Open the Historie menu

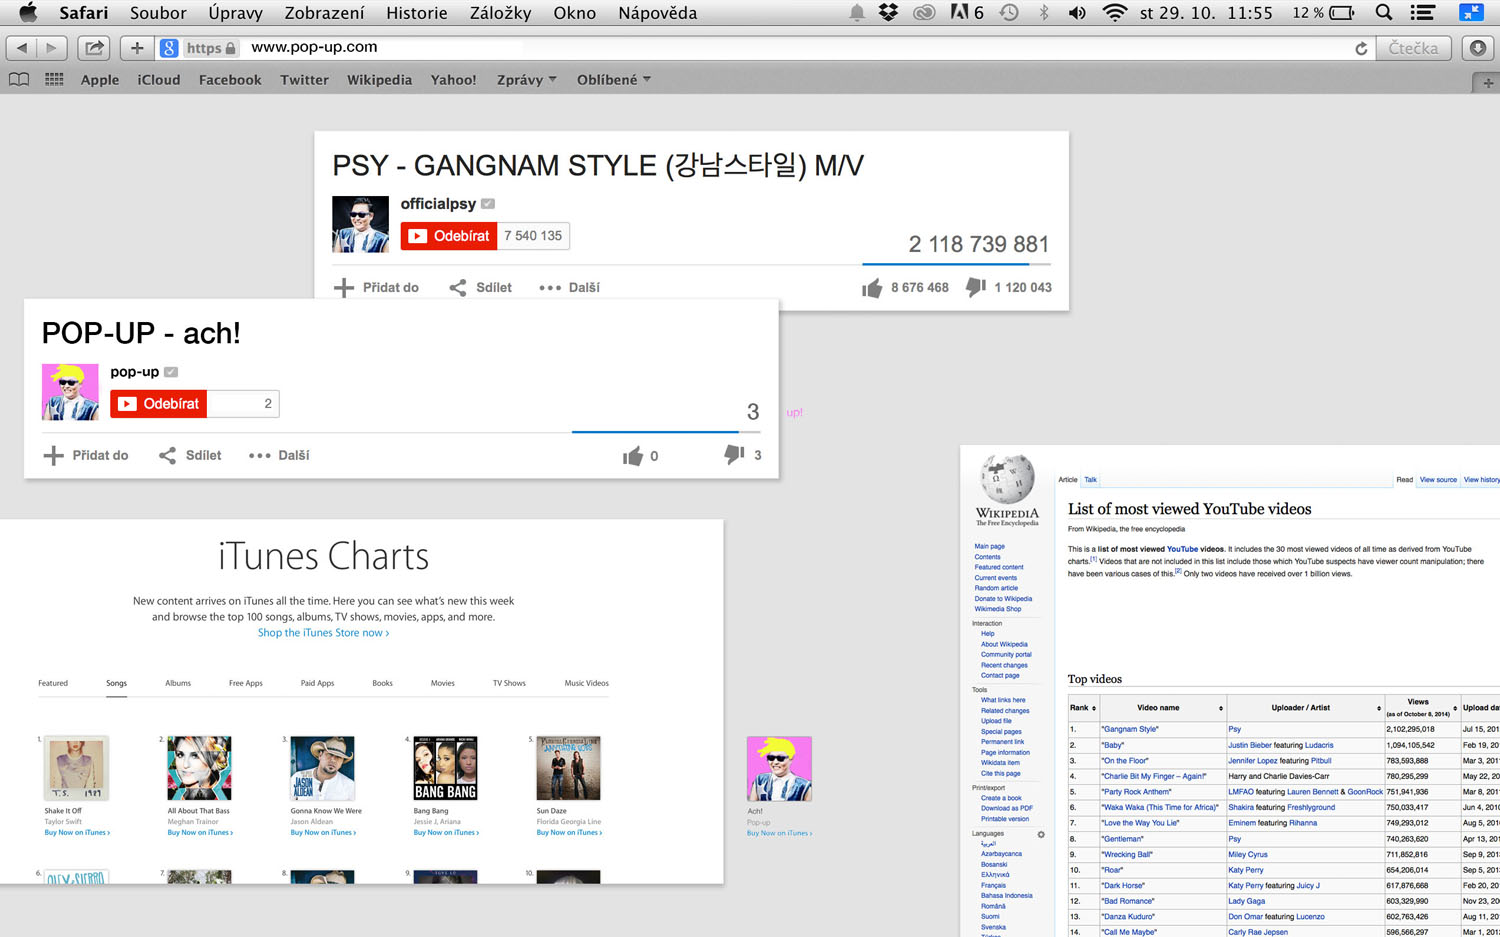point(417,13)
